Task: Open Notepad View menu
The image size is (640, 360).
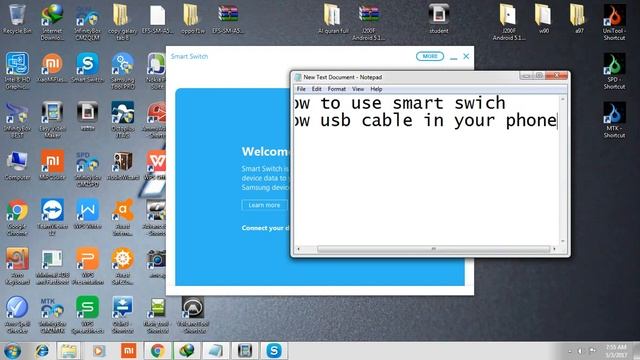Action: coord(358,89)
